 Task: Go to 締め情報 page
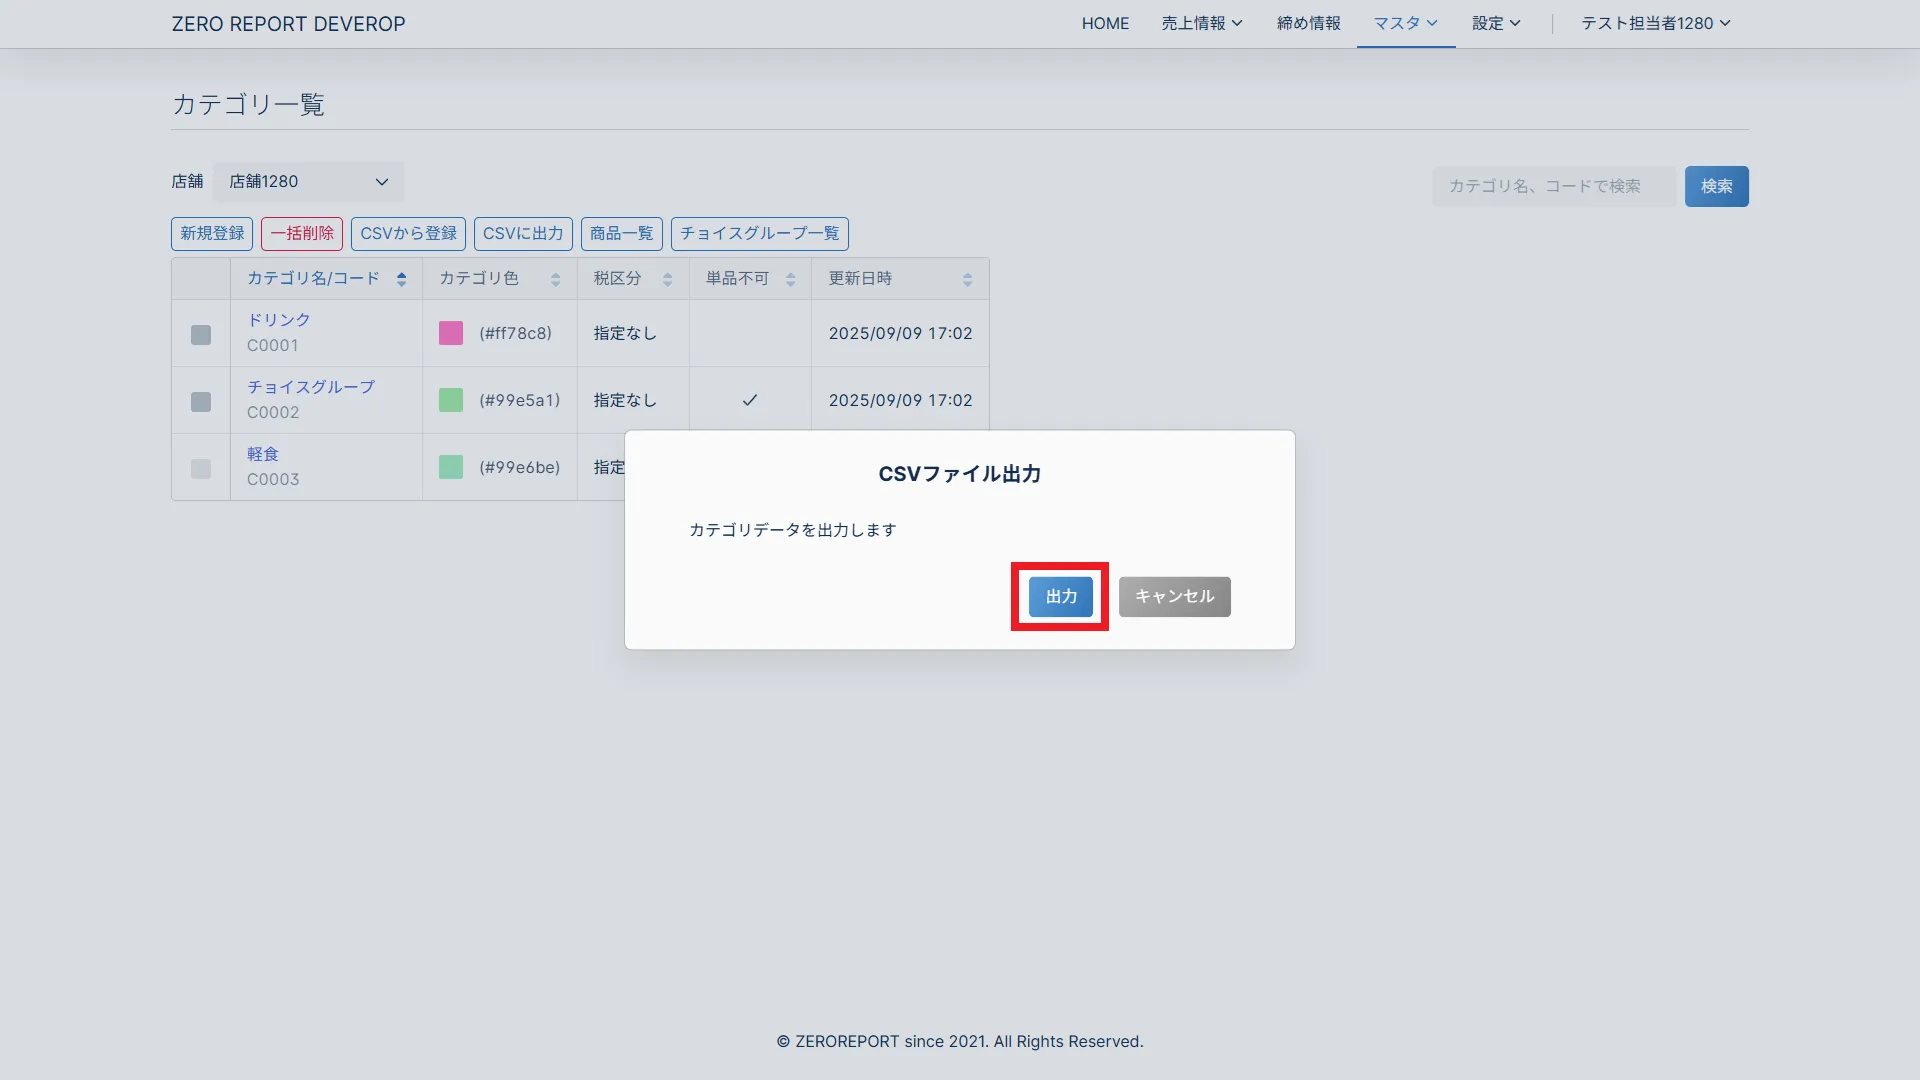pos(1308,23)
